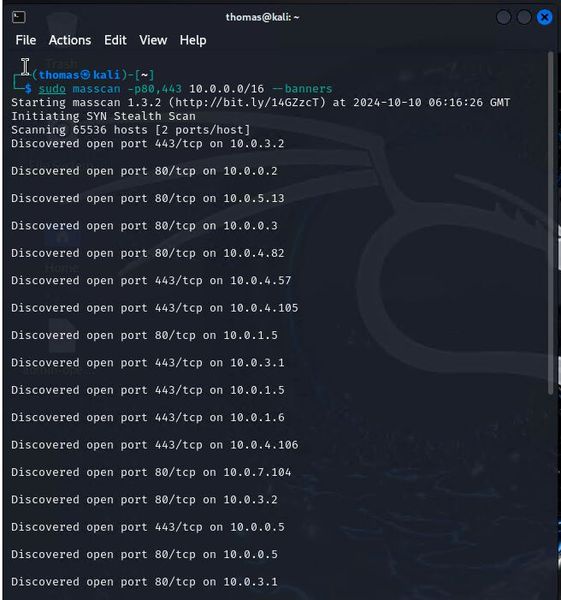Click the line with 443/tcp on 10.0.1.6
The image size is (561, 600).
(148, 417)
